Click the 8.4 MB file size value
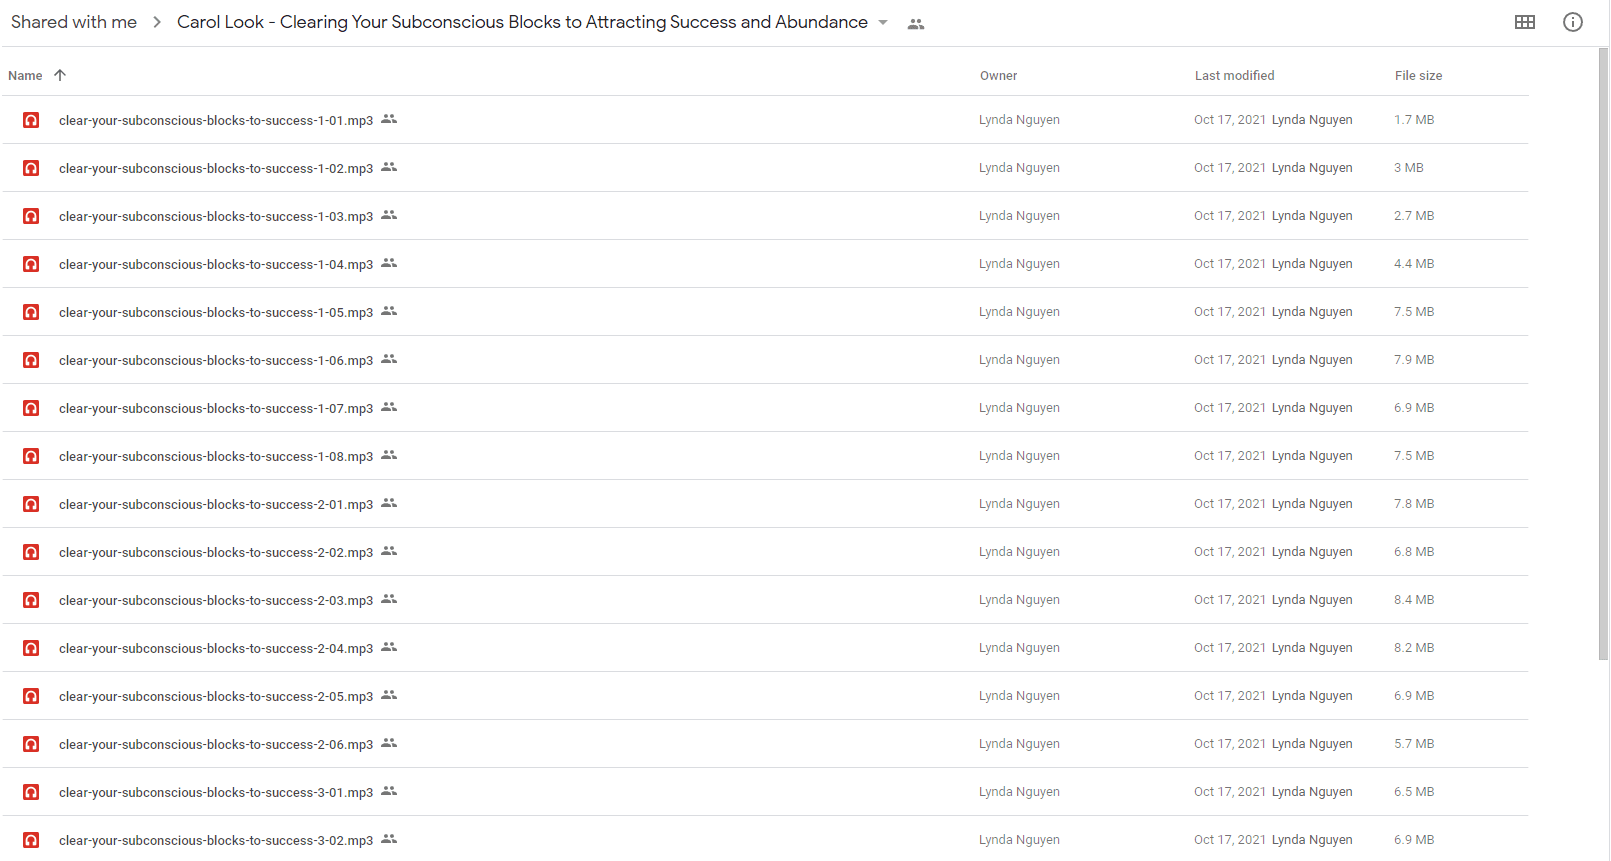This screenshot has width=1611, height=861. pyautogui.click(x=1414, y=600)
